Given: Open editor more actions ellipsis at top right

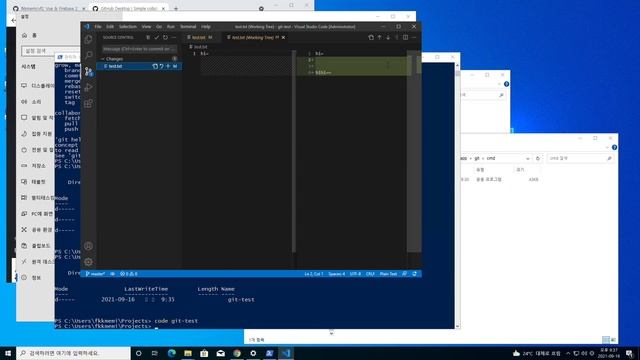Looking at the screenshot, I should [x=414, y=38].
